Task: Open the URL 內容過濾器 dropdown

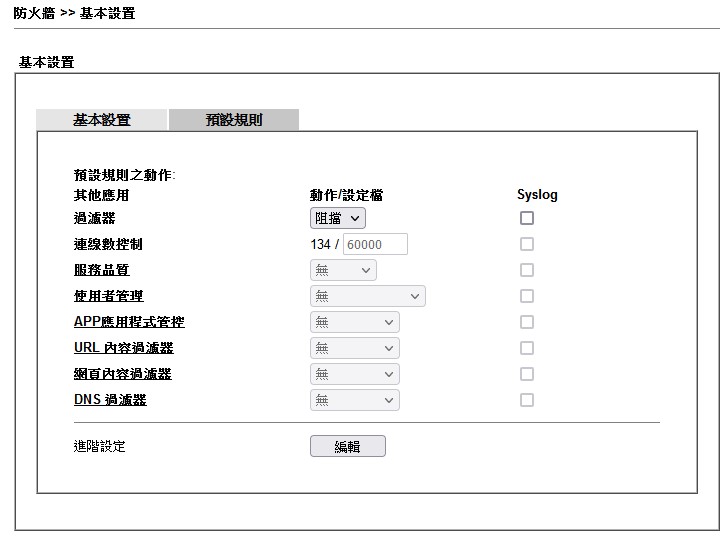Action: pos(354,348)
